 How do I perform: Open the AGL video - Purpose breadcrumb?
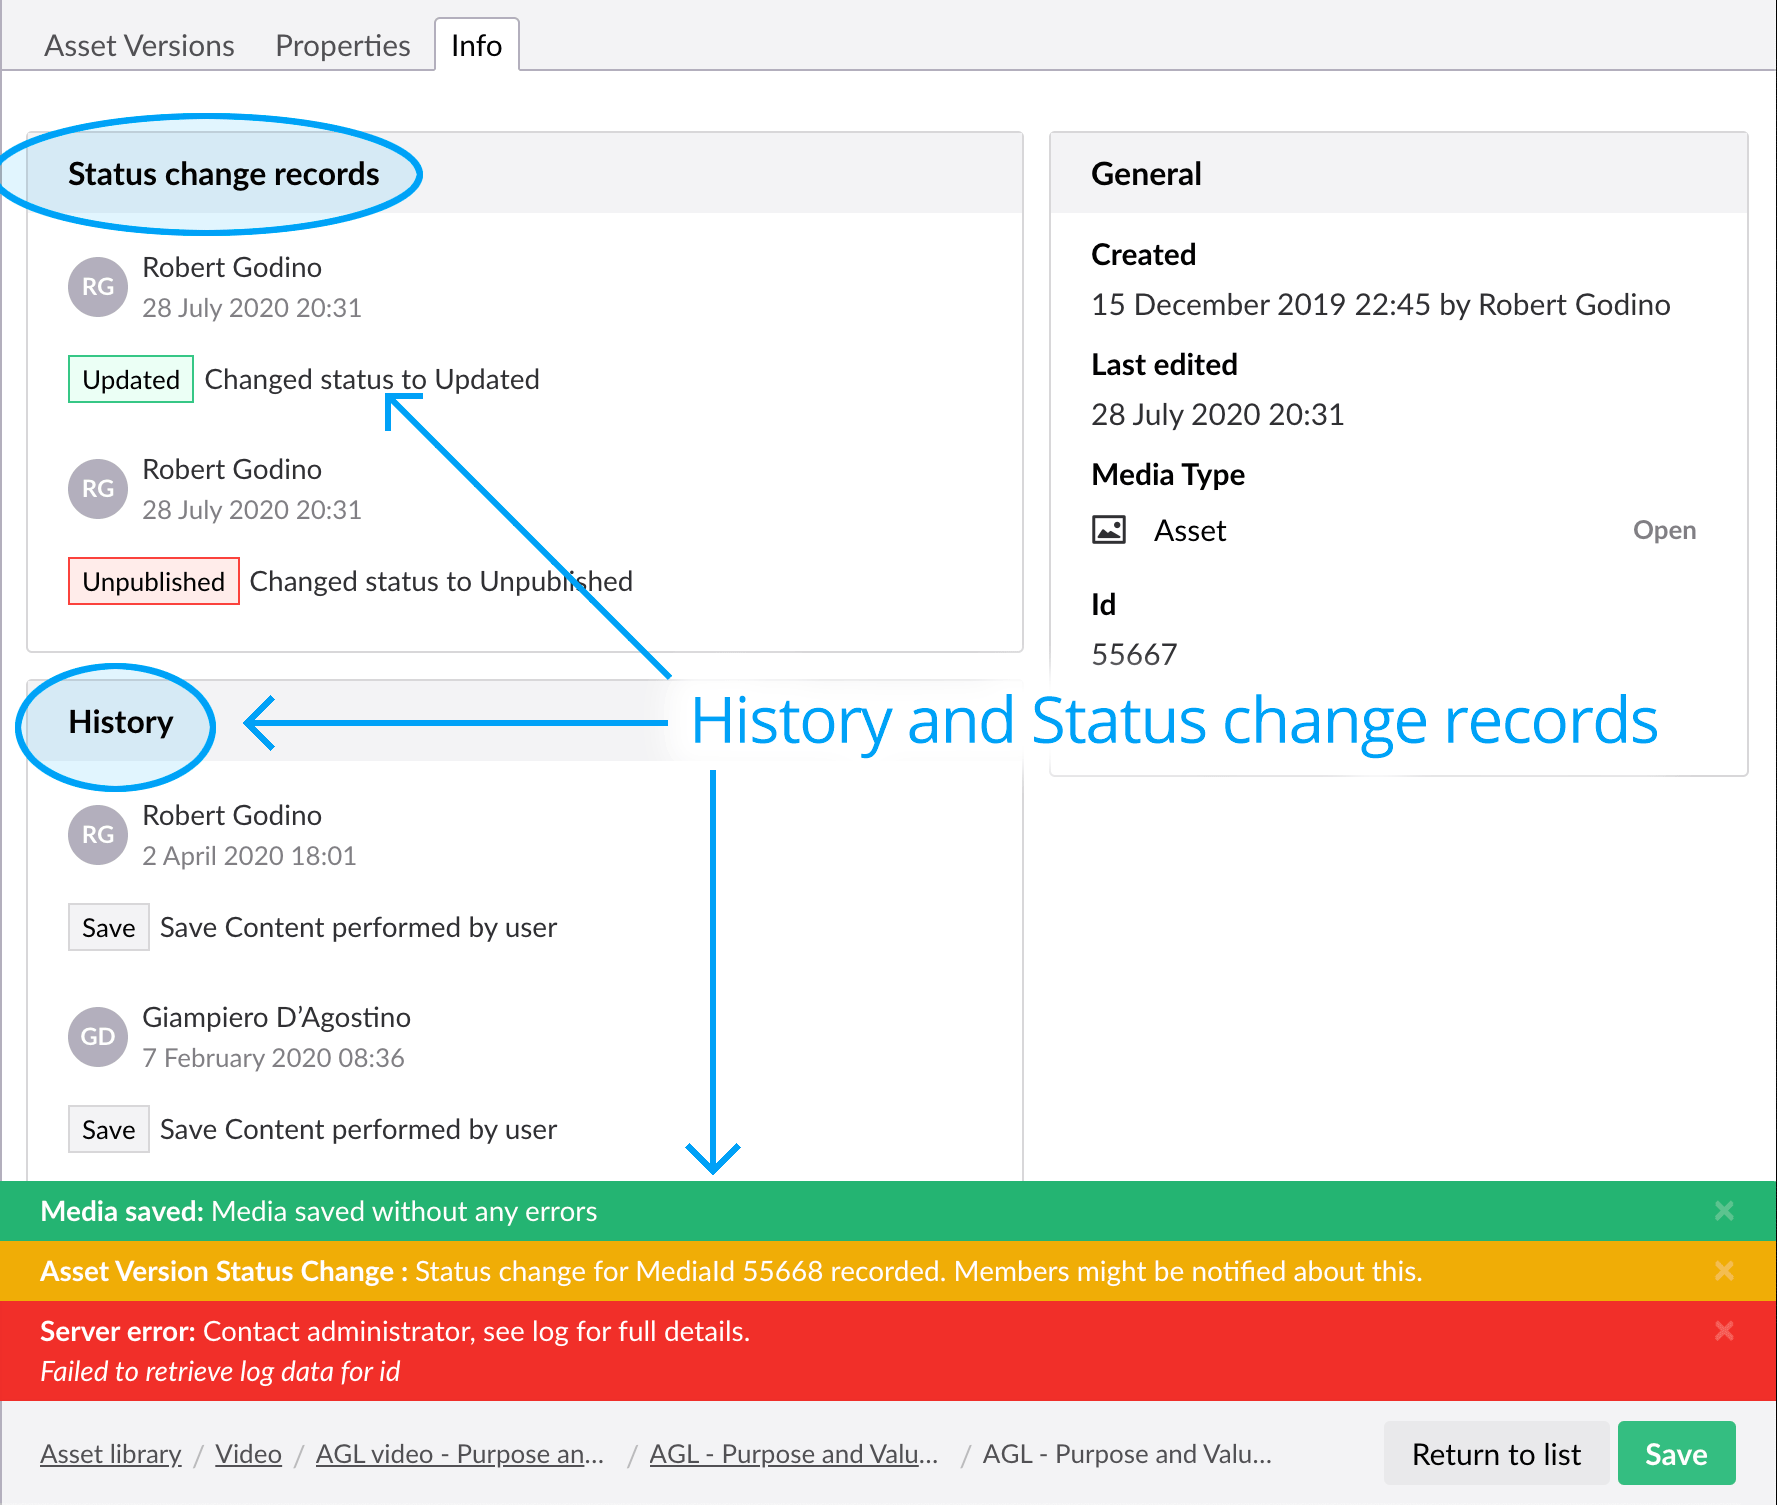click(x=460, y=1454)
